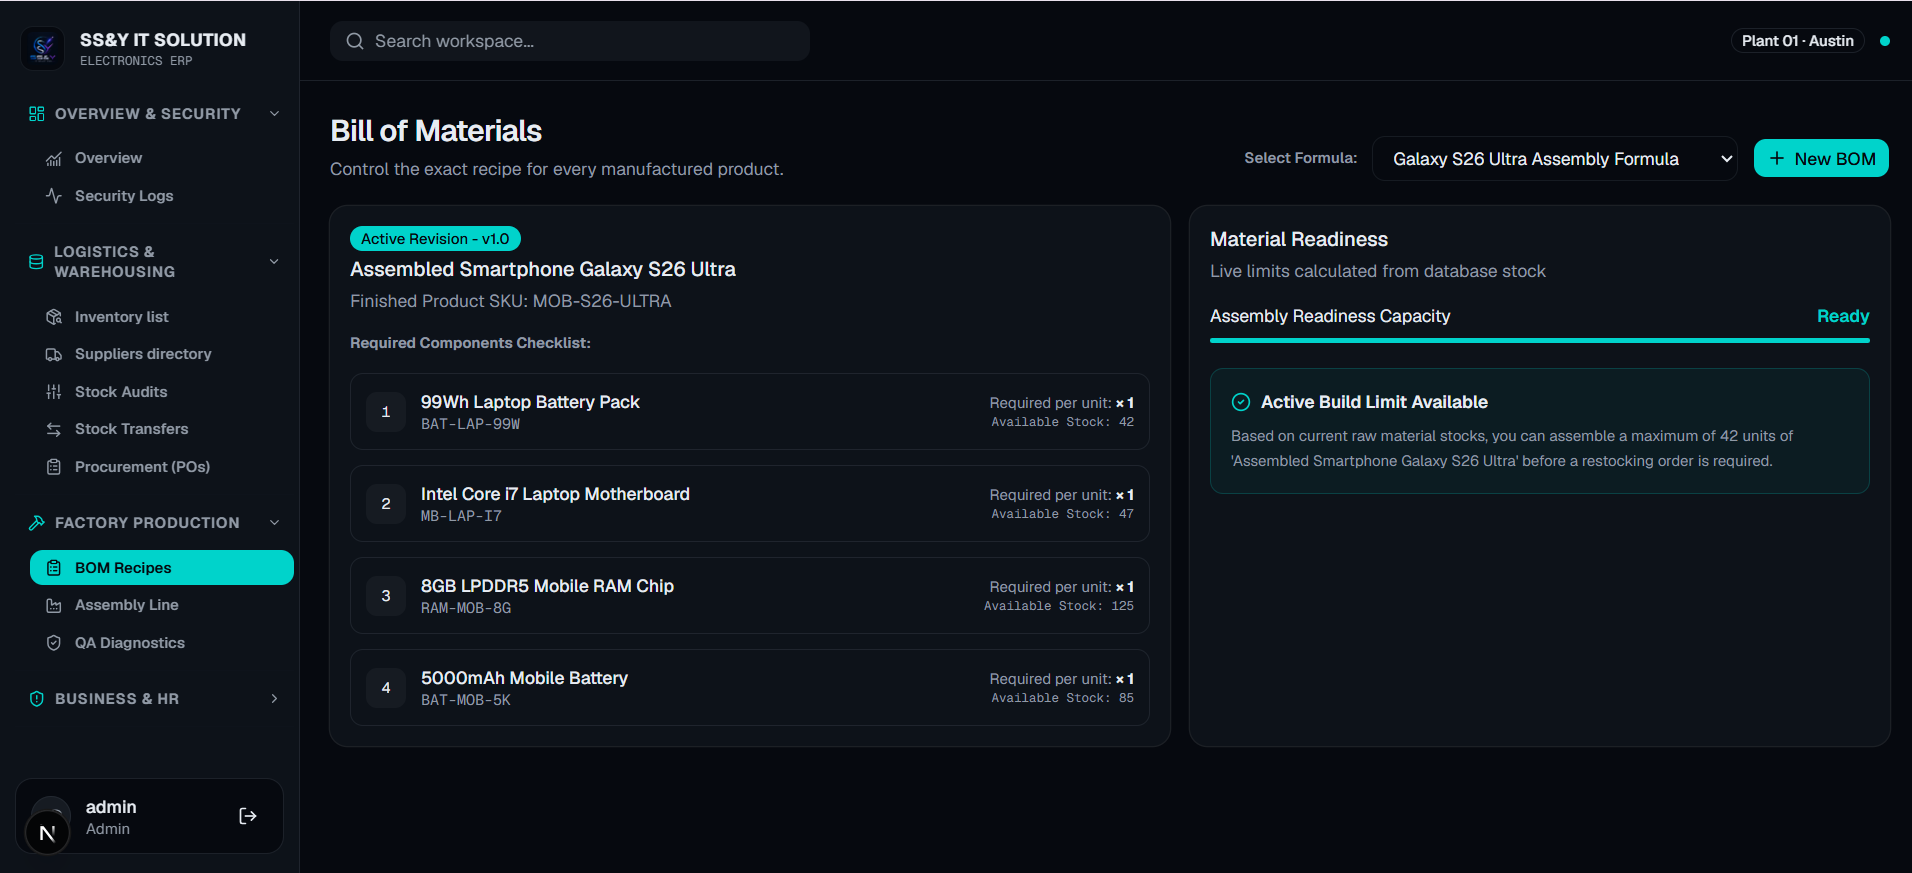The width and height of the screenshot is (1912, 873).
Task: Expand the Business & HR section chevron
Action: pos(275,699)
